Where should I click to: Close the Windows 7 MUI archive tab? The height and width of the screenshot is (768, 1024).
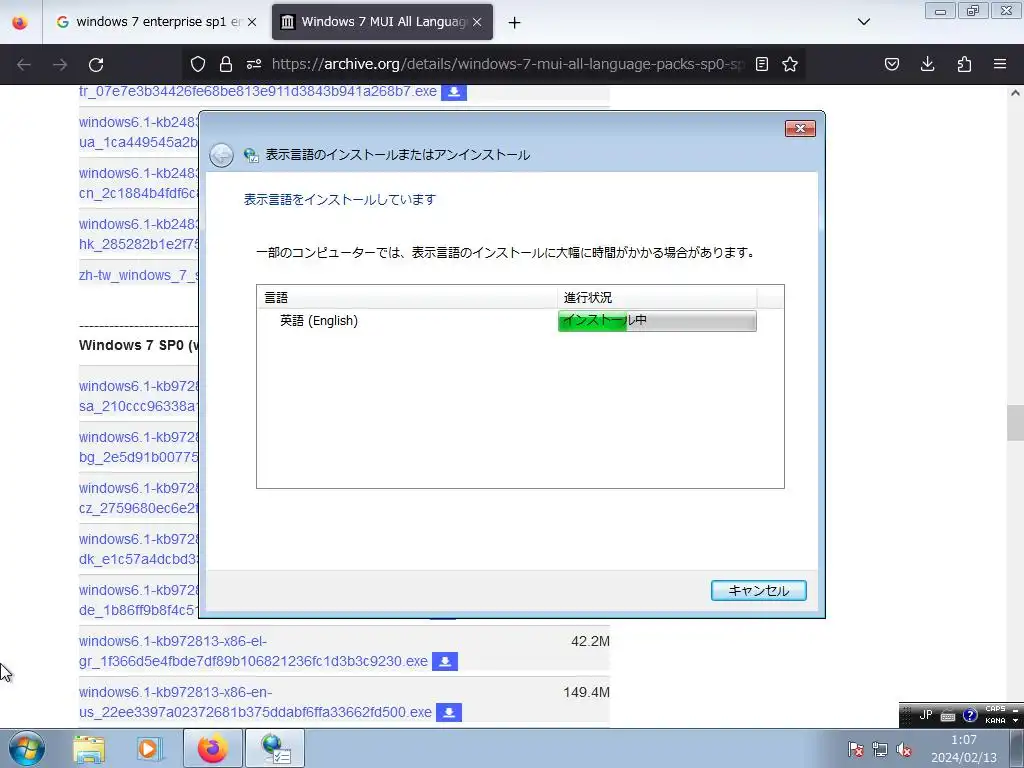coord(477,22)
